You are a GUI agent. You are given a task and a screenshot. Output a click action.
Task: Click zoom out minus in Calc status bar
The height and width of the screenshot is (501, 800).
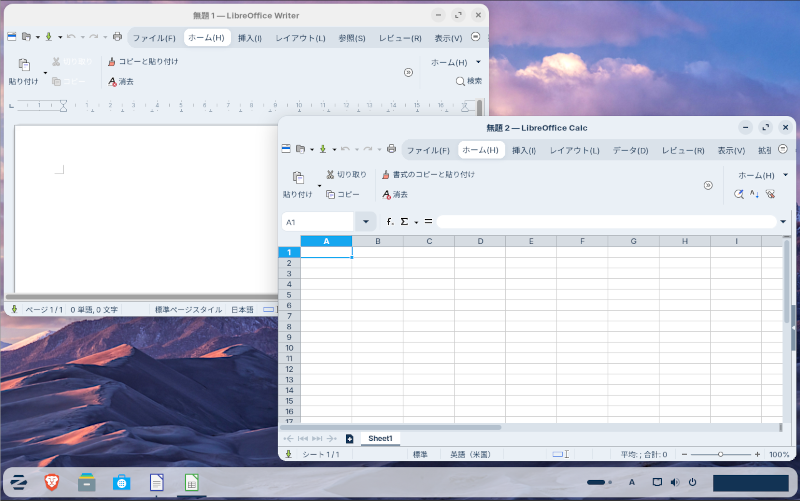pyautogui.click(x=684, y=454)
